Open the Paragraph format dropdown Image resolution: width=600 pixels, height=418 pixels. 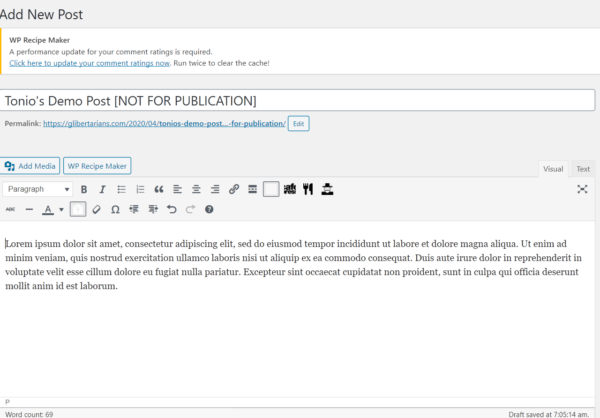(38, 189)
